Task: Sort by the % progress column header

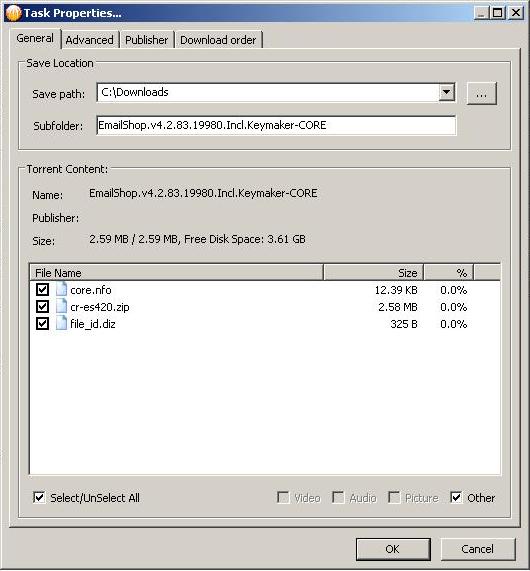Action: click(448, 273)
